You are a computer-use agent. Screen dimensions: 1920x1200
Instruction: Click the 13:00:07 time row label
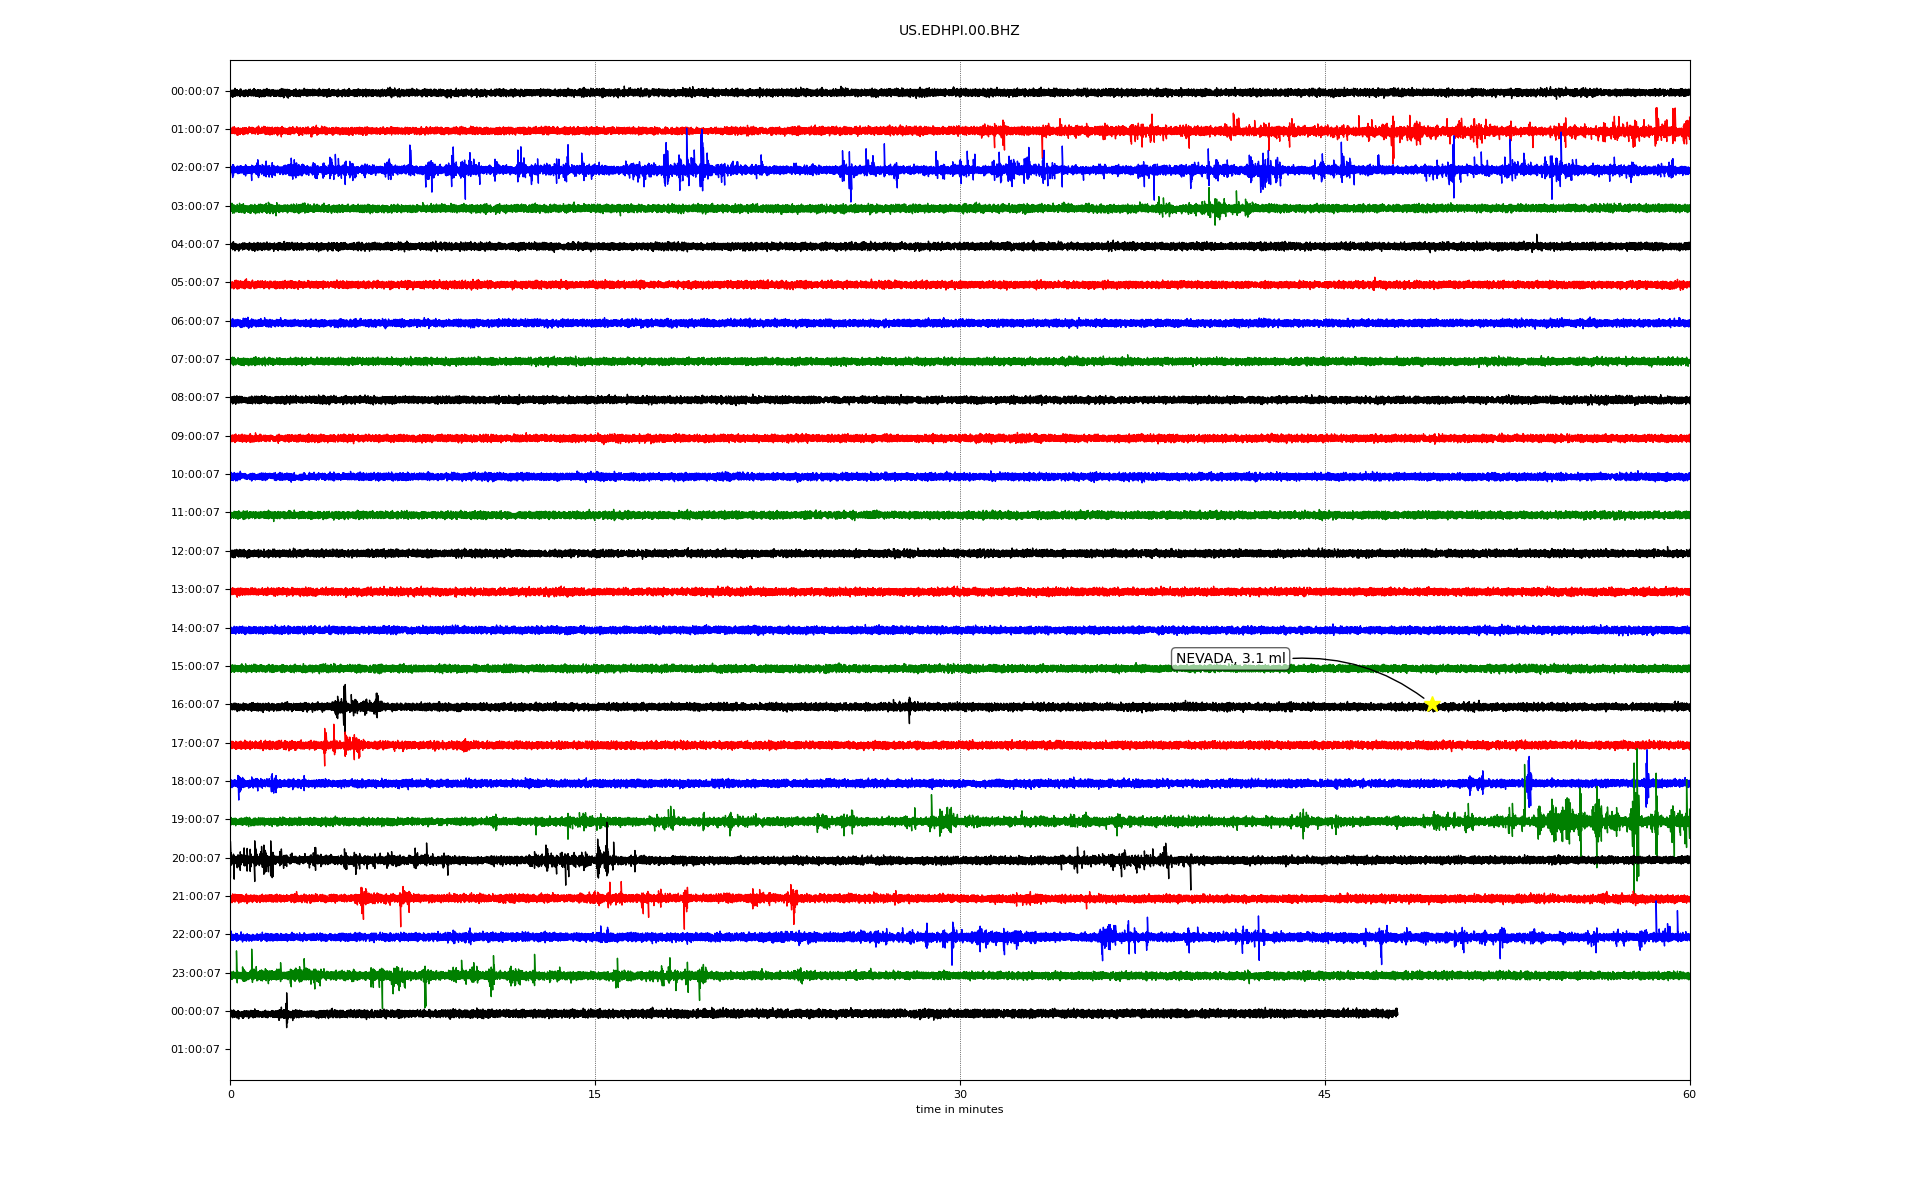tap(195, 590)
